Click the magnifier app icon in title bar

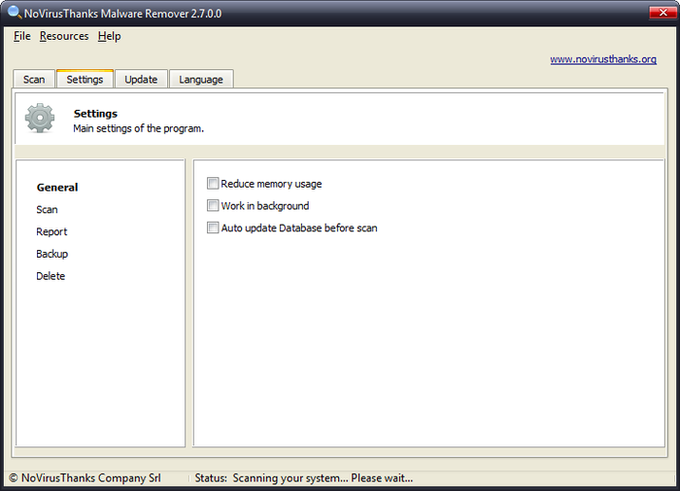[14, 12]
